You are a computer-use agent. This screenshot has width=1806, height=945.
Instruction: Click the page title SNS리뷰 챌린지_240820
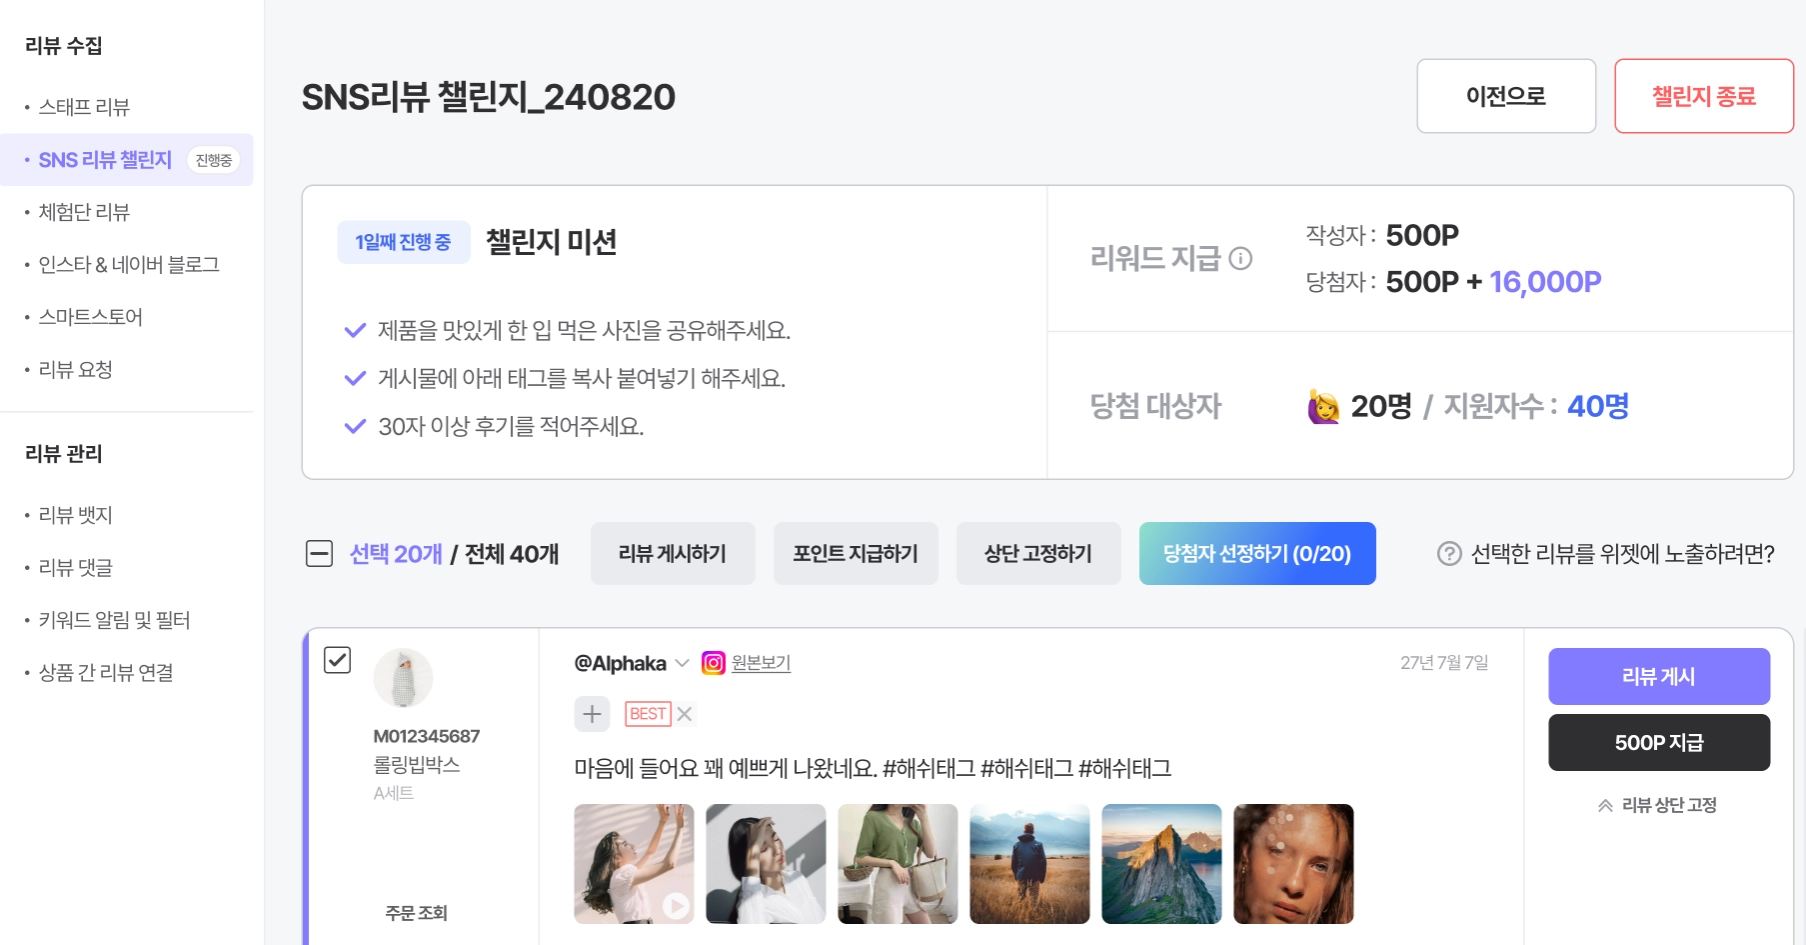489,97
